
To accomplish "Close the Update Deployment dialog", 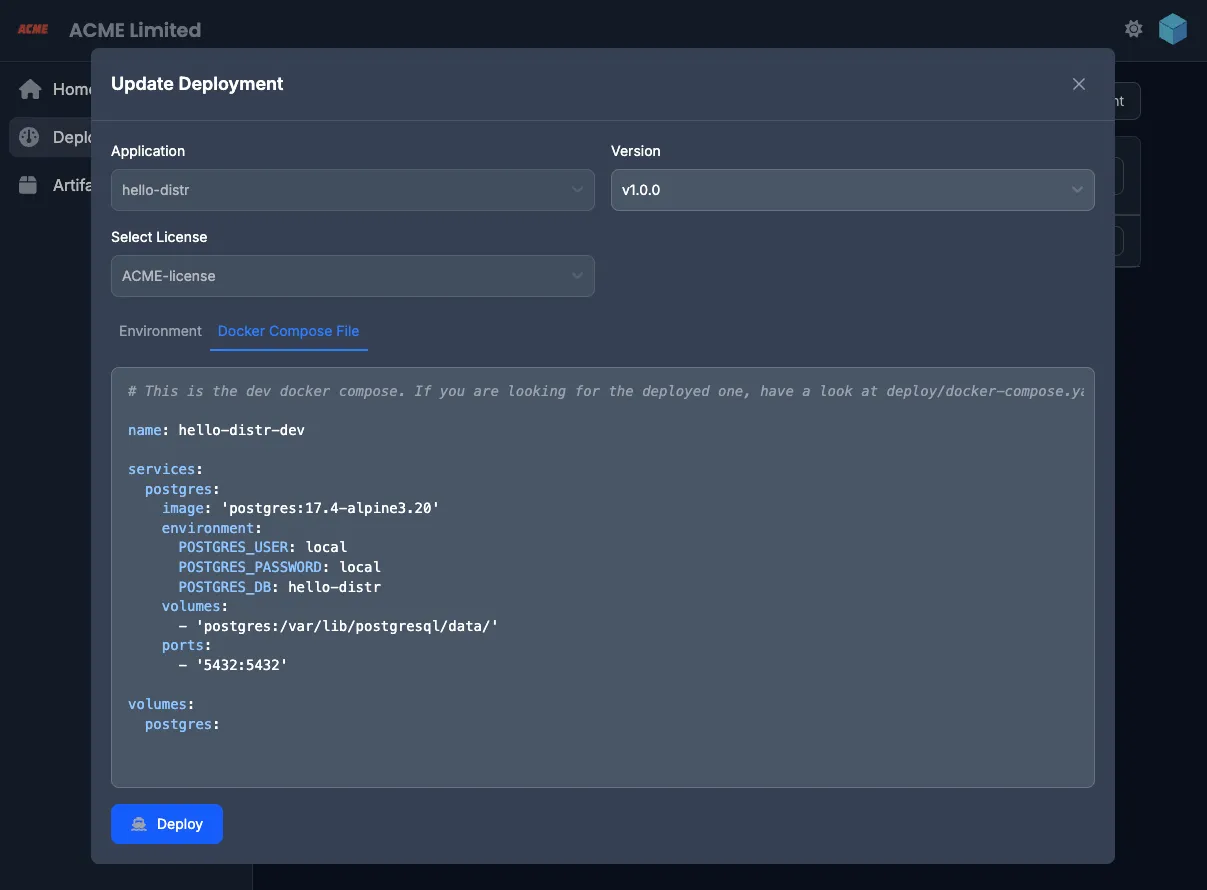I will click(x=1078, y=84).
